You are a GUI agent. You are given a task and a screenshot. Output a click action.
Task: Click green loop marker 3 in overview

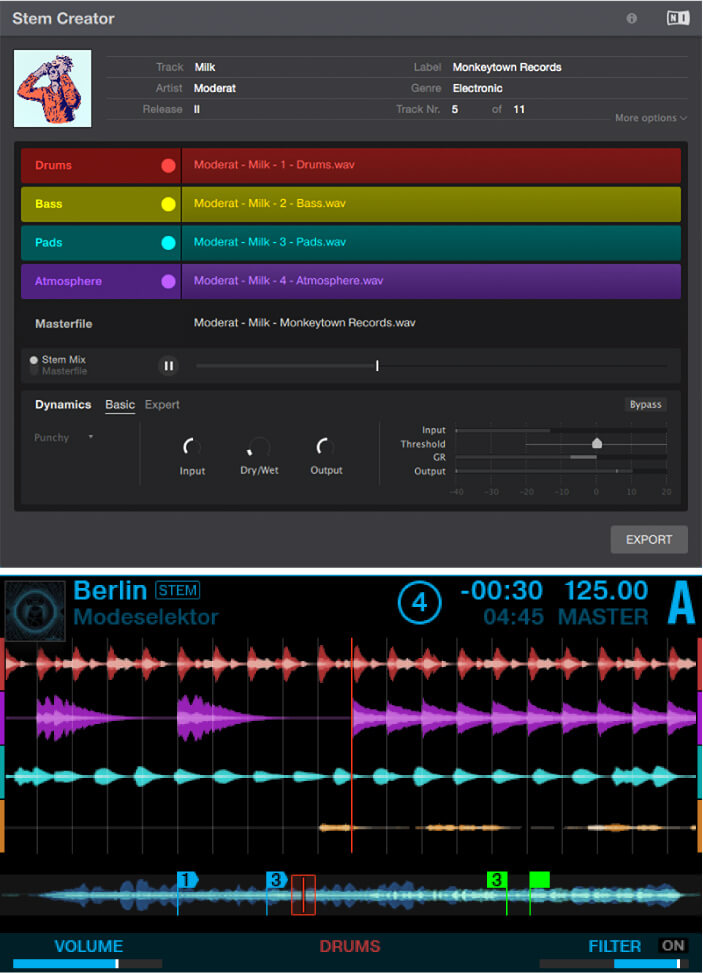[497, 880]
